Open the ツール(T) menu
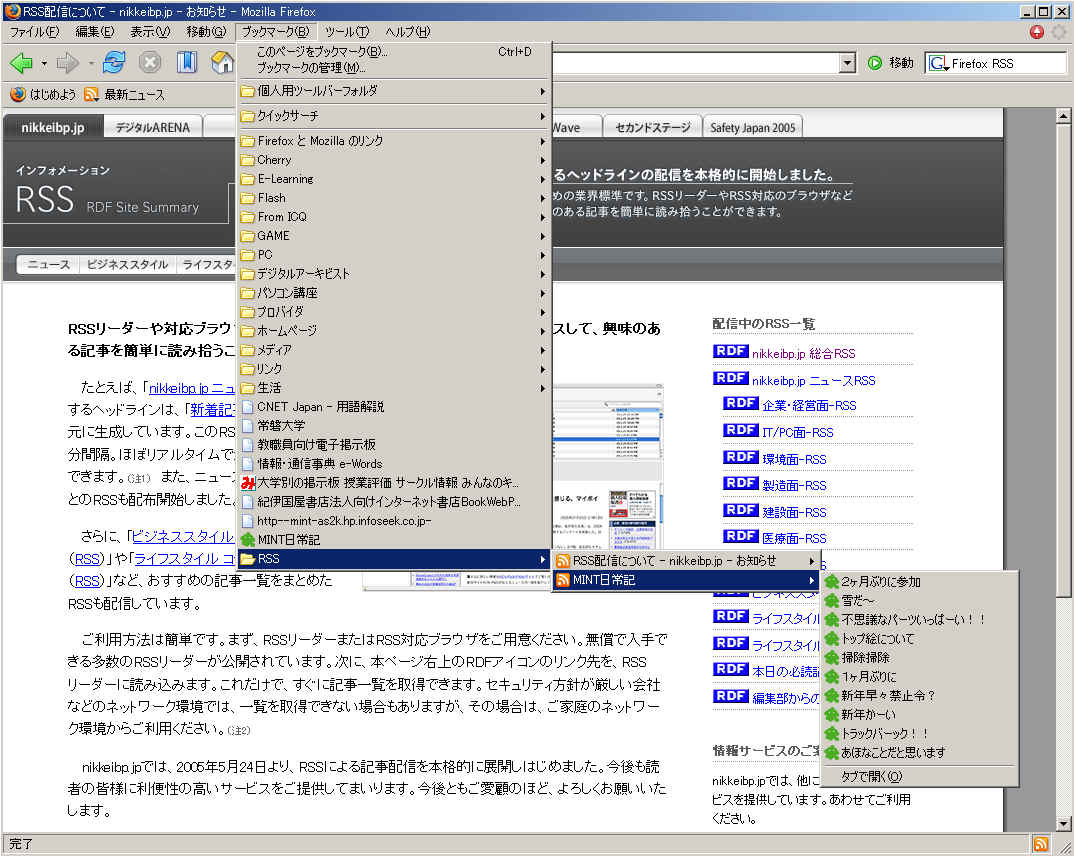Screen dimensions: 1074x856 [347, 32]
